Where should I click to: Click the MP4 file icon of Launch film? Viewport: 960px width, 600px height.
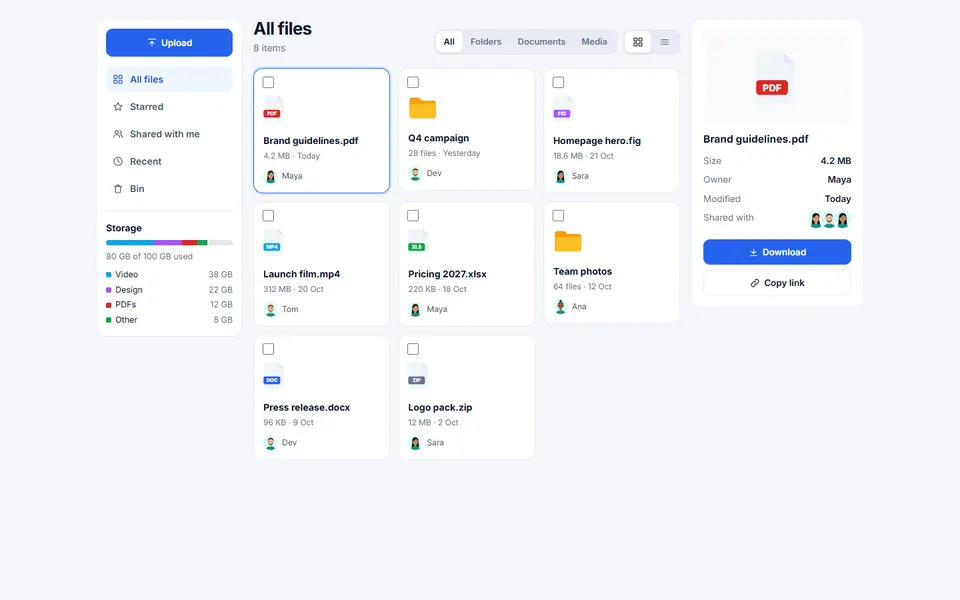pos(273,242)
